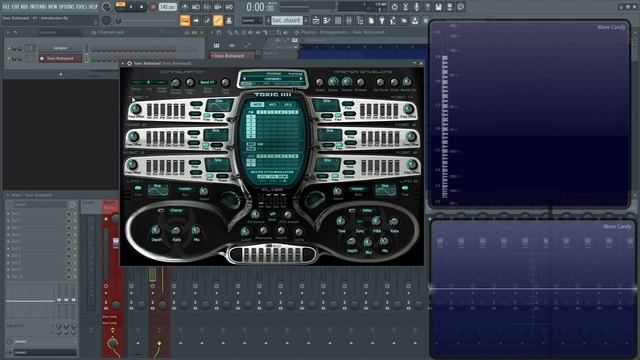Viewport: 640px width, 360px height.
Task: Click the LFO 1 'instant' sync button
Action: (185, 189)
